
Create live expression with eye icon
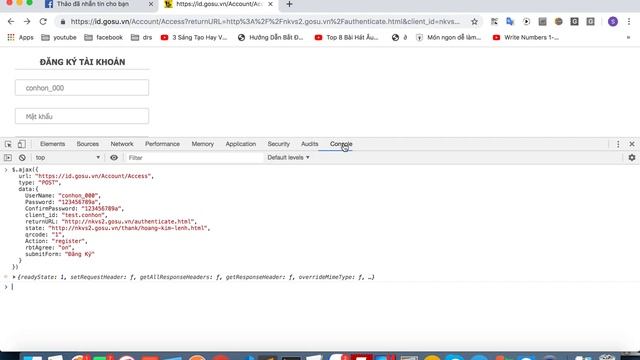click(114, 158)
